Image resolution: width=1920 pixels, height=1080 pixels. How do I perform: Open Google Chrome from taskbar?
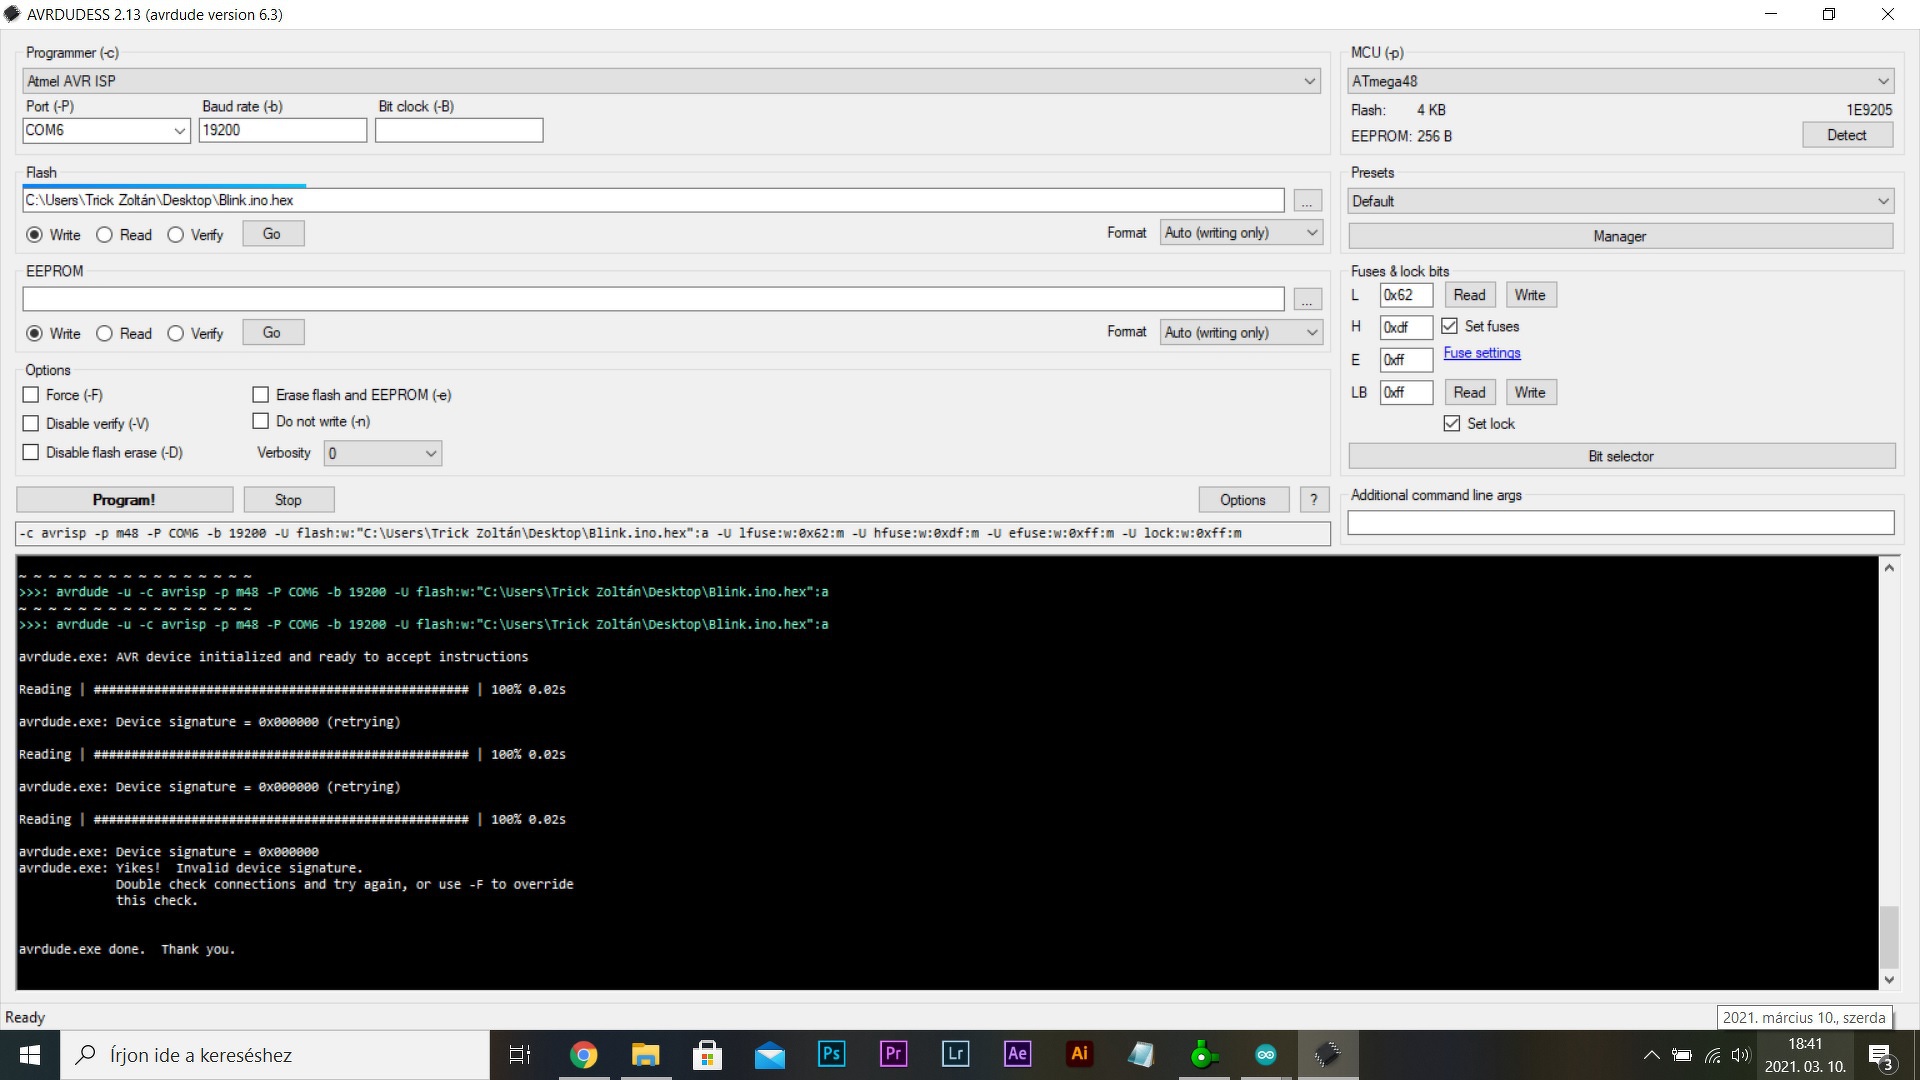[x=583, y=1054]
